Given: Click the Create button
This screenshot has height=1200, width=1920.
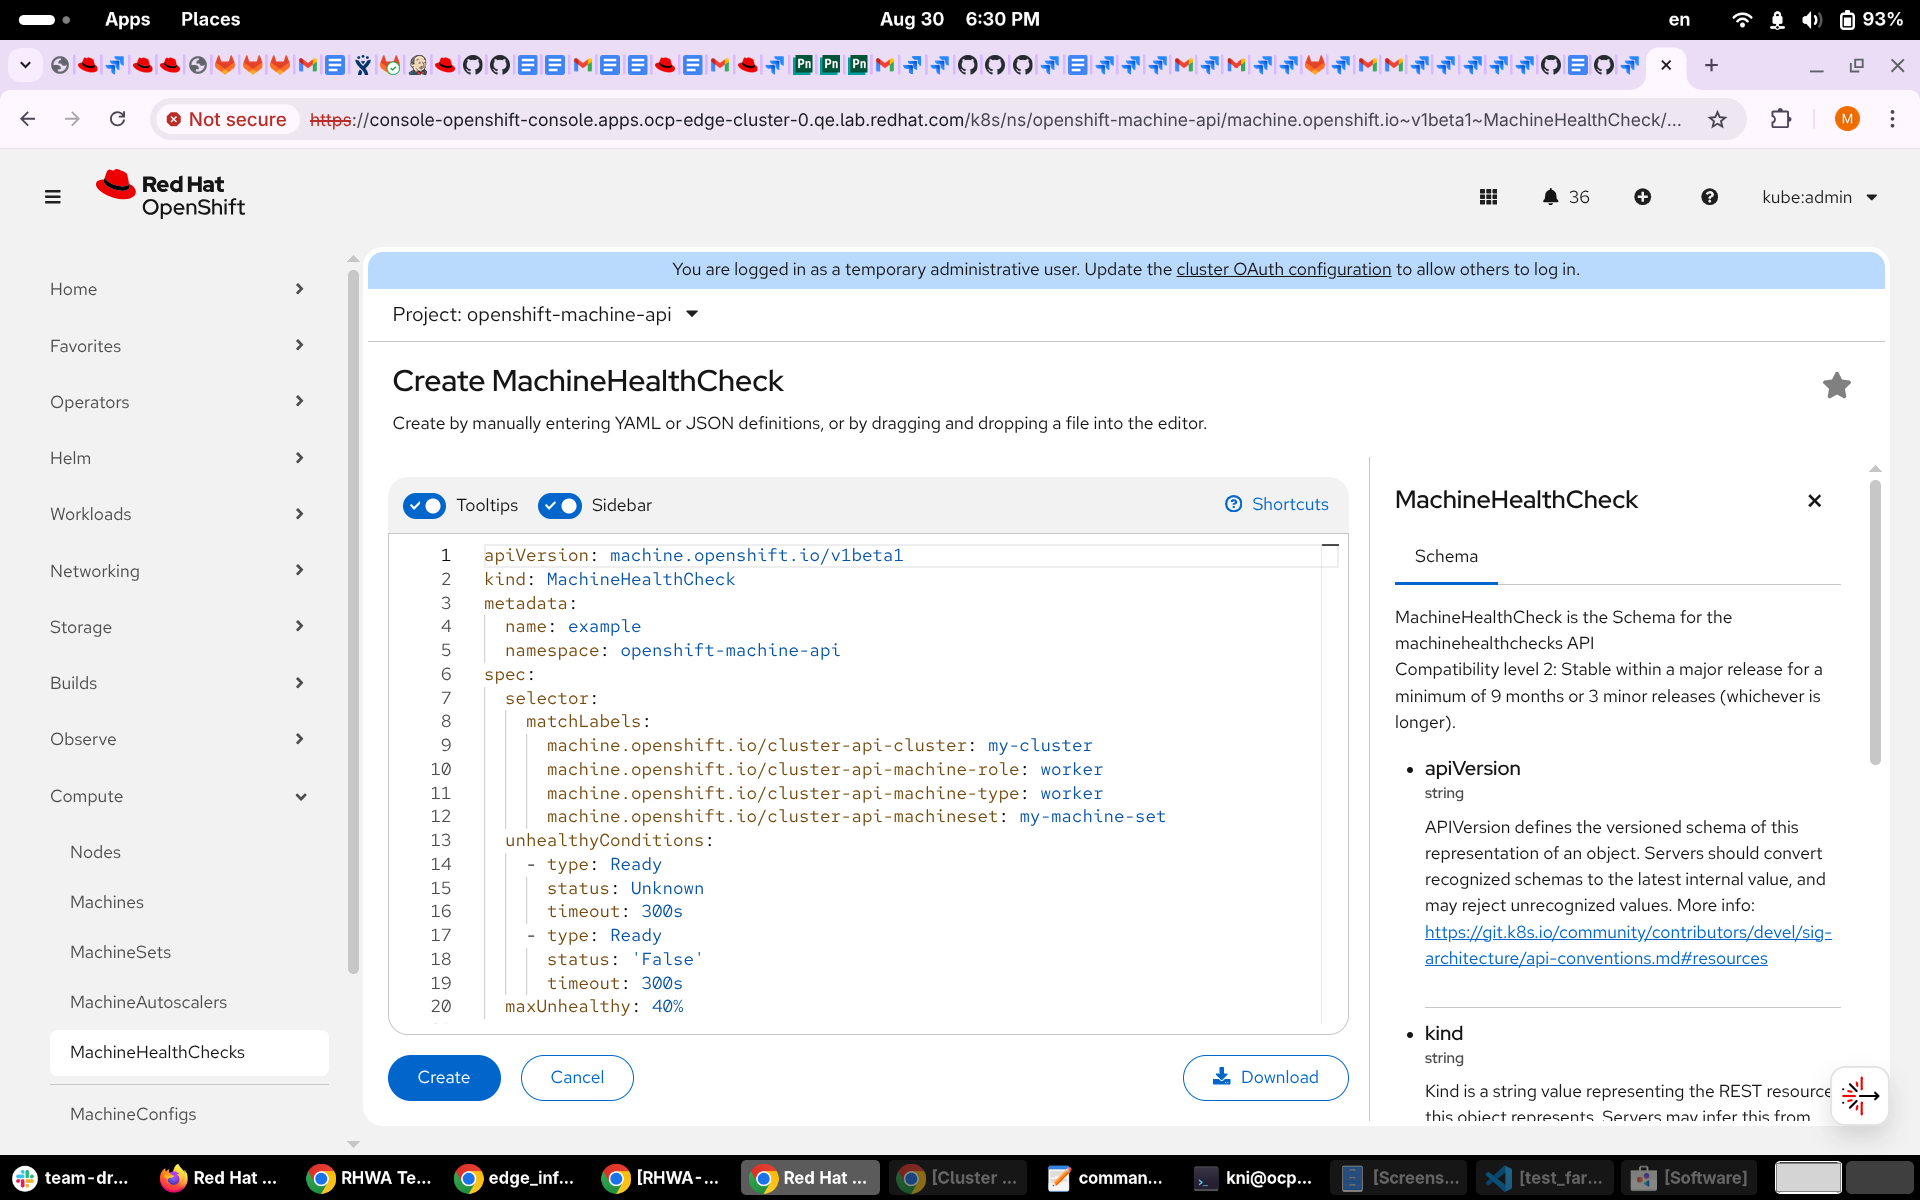Looking at the screenshot, I should [x=444, y=1078].
